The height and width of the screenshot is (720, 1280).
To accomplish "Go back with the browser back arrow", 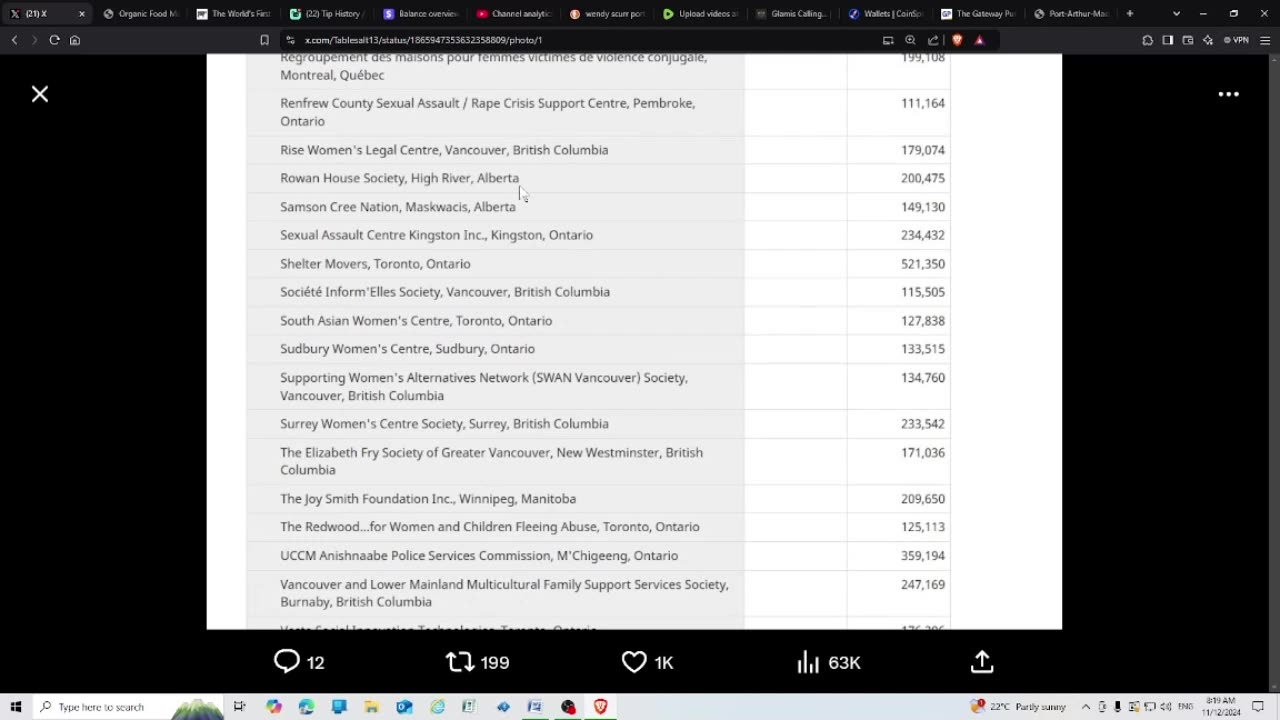I will click(14, 40).
